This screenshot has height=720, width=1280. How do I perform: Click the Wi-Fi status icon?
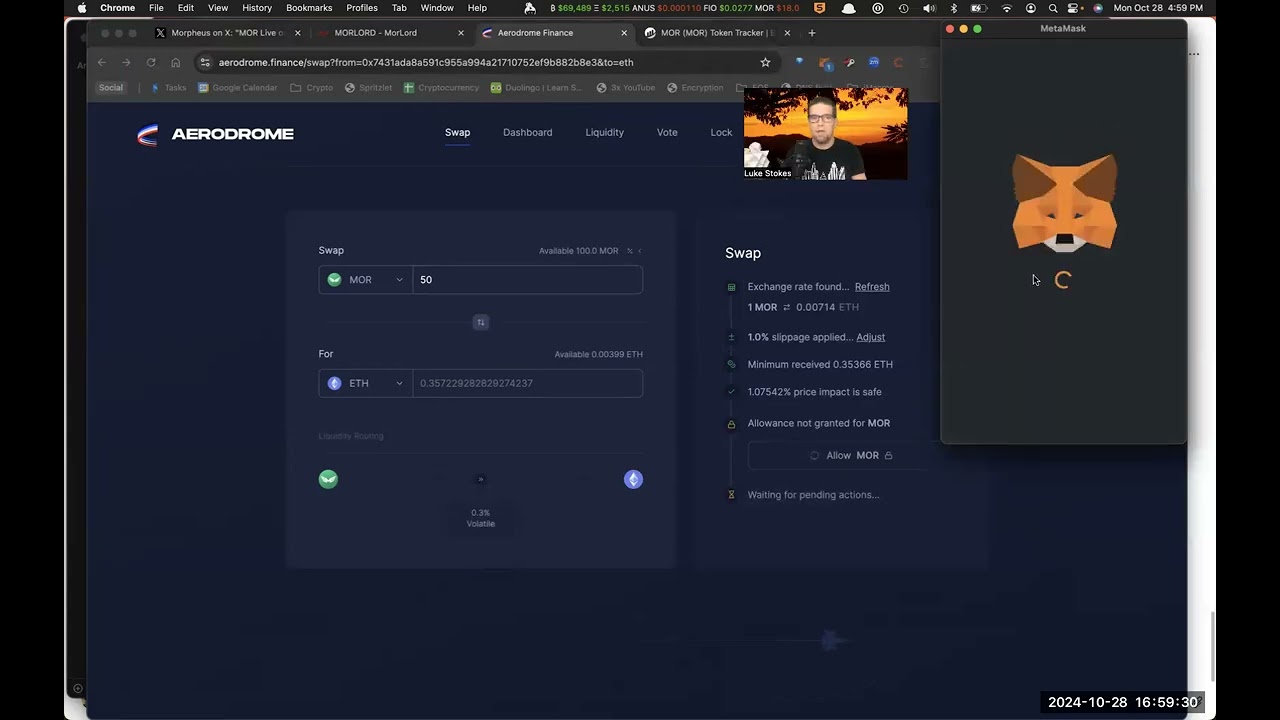[x=1007, y=8]
